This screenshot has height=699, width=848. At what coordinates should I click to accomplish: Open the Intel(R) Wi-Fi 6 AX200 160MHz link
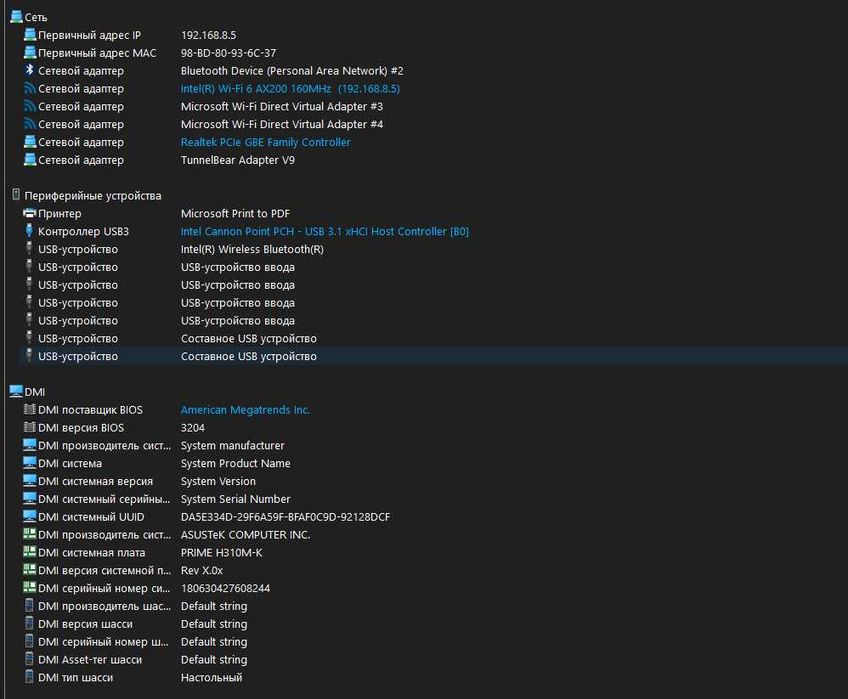(x=290, y=89)
